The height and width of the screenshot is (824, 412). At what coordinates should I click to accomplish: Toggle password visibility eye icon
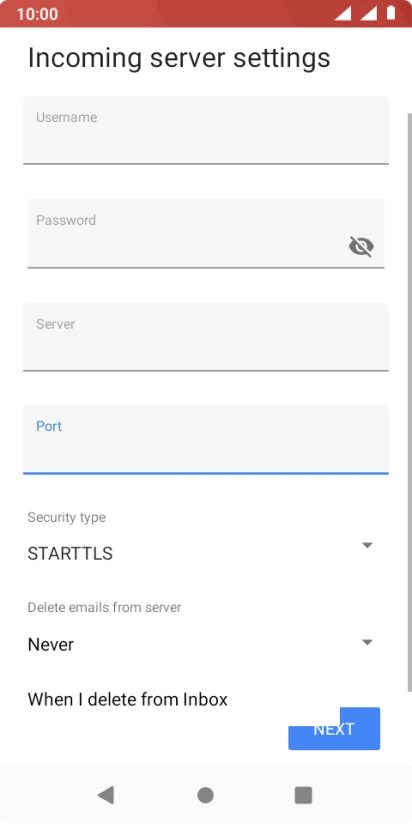pos(361,246)
